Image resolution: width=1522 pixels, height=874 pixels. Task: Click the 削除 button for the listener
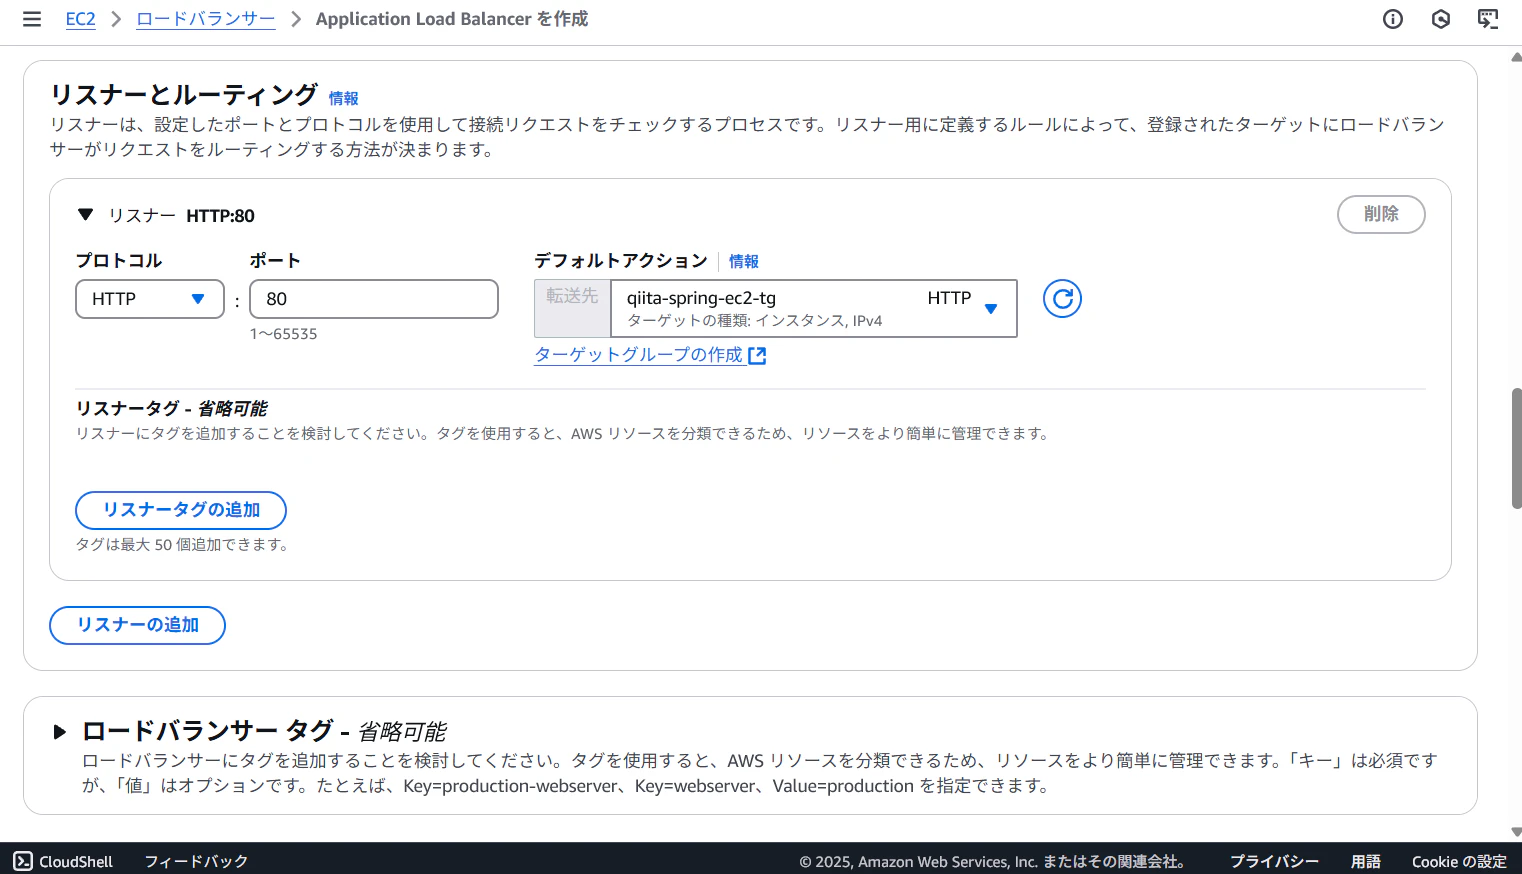click(1381, 214)
